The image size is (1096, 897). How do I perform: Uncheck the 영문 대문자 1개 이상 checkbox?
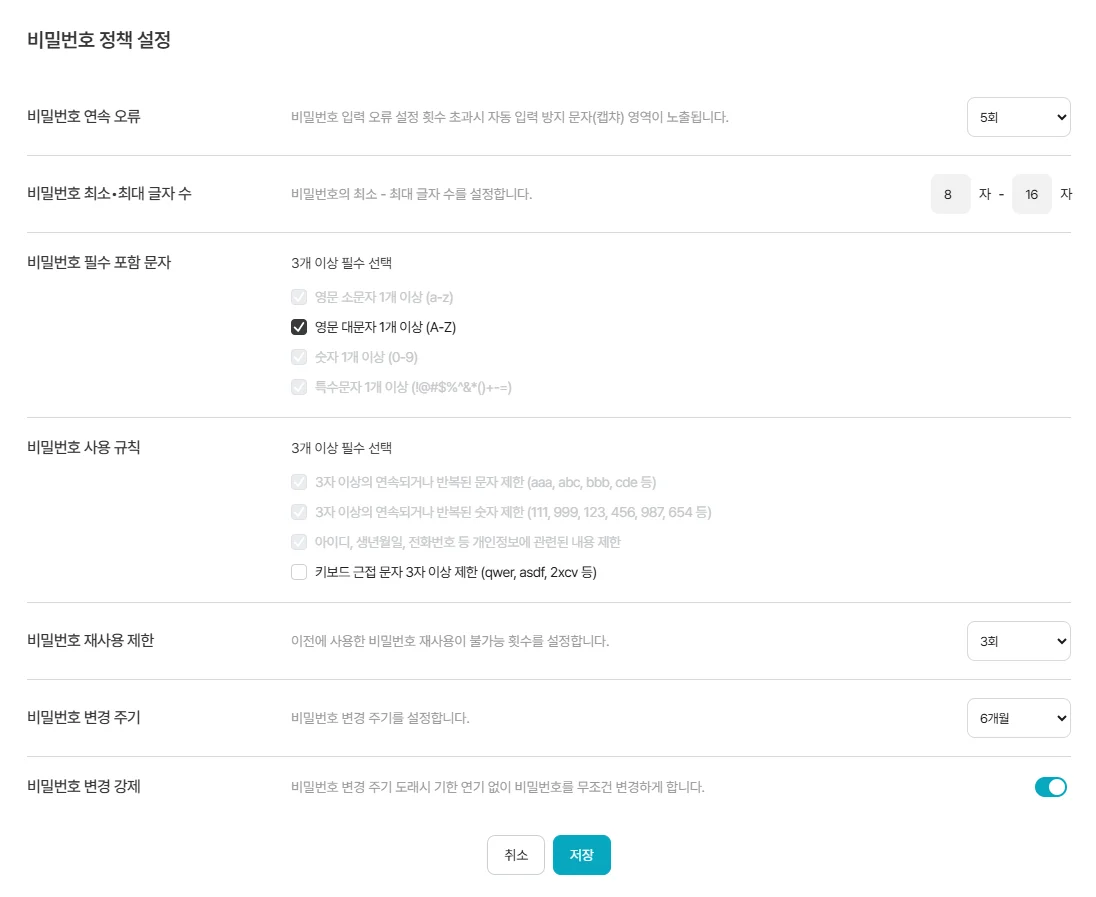coord(299,327)
